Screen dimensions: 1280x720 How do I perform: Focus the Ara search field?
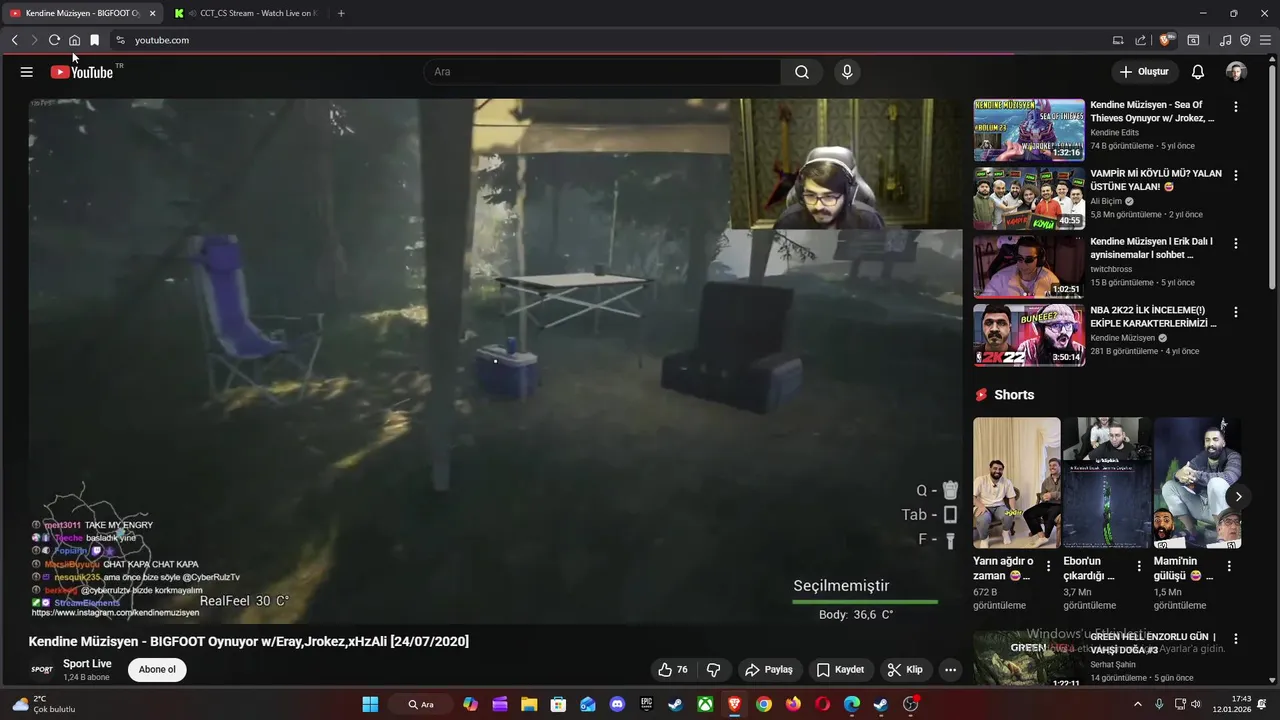click(603, 72)
